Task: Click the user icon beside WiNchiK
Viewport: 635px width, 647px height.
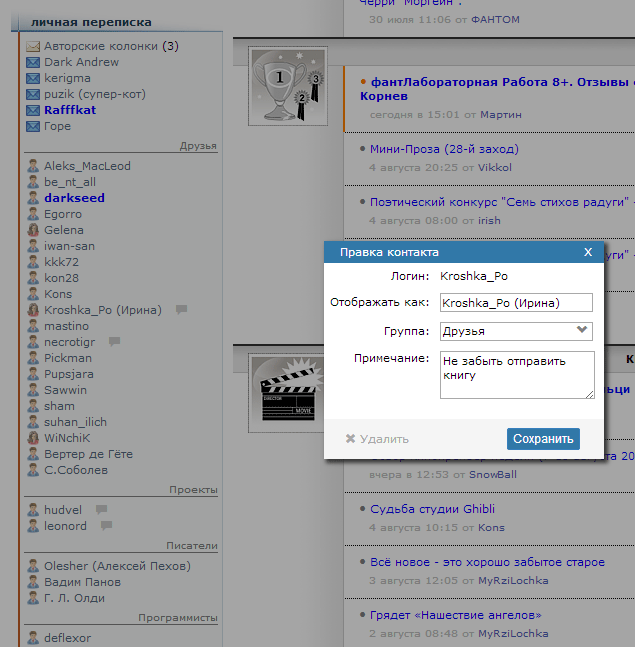Action: pos(33,438)
